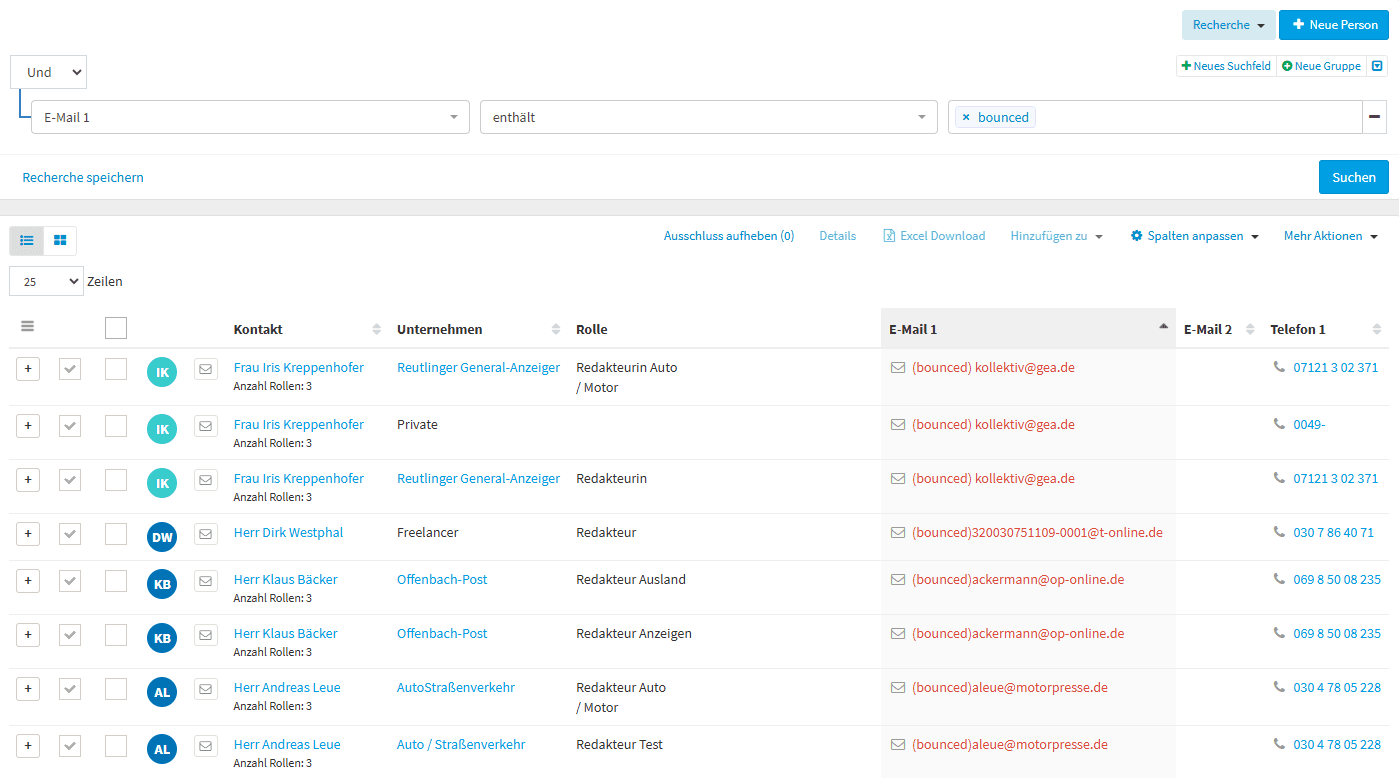This screenshot has height=778, width=1399.
Task: Open the E-Mail 1 field selector
Action: tap(250, 117)
